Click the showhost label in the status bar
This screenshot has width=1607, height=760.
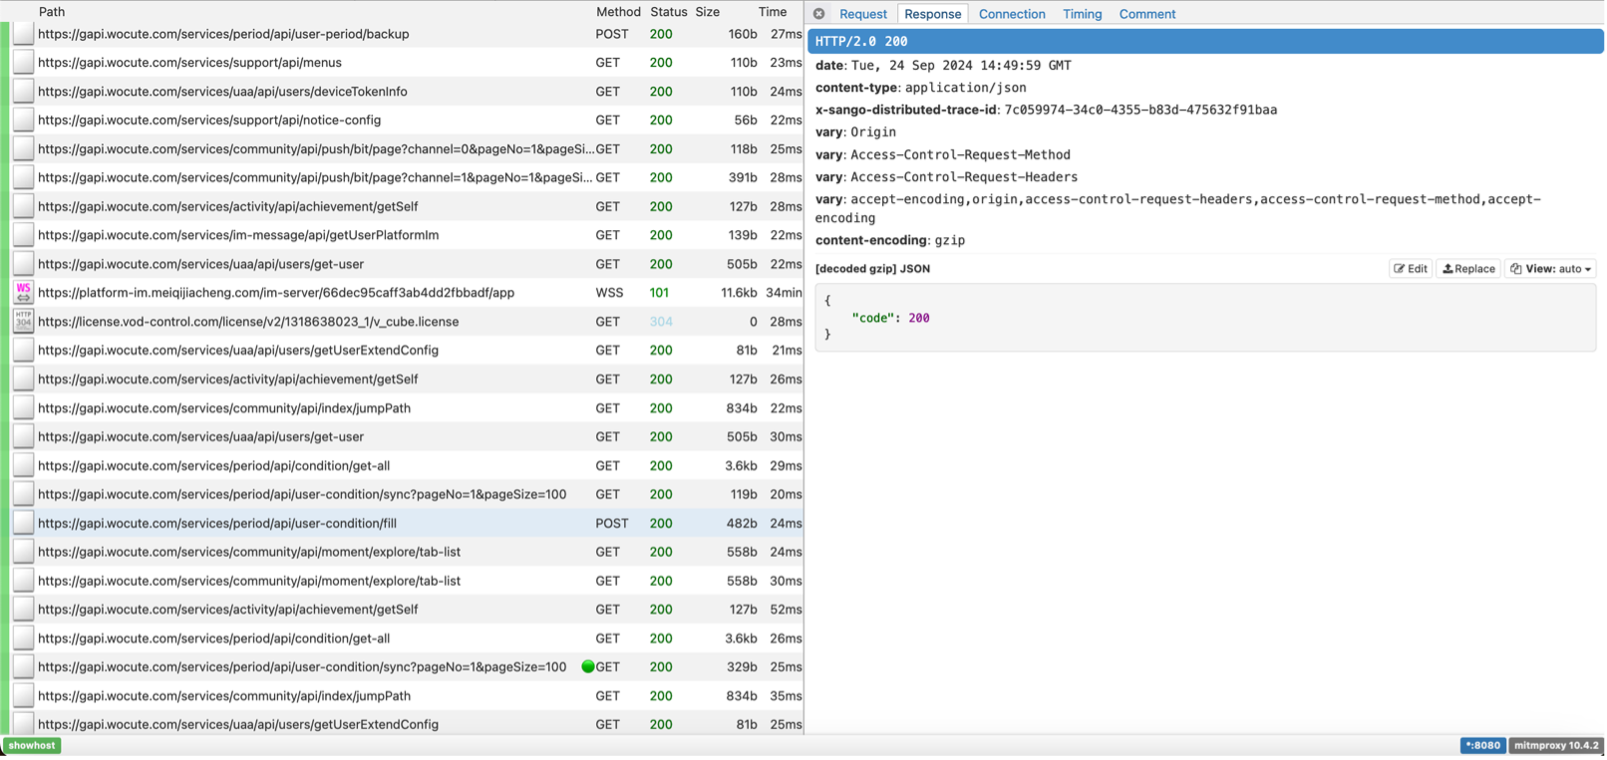(32, 745)
